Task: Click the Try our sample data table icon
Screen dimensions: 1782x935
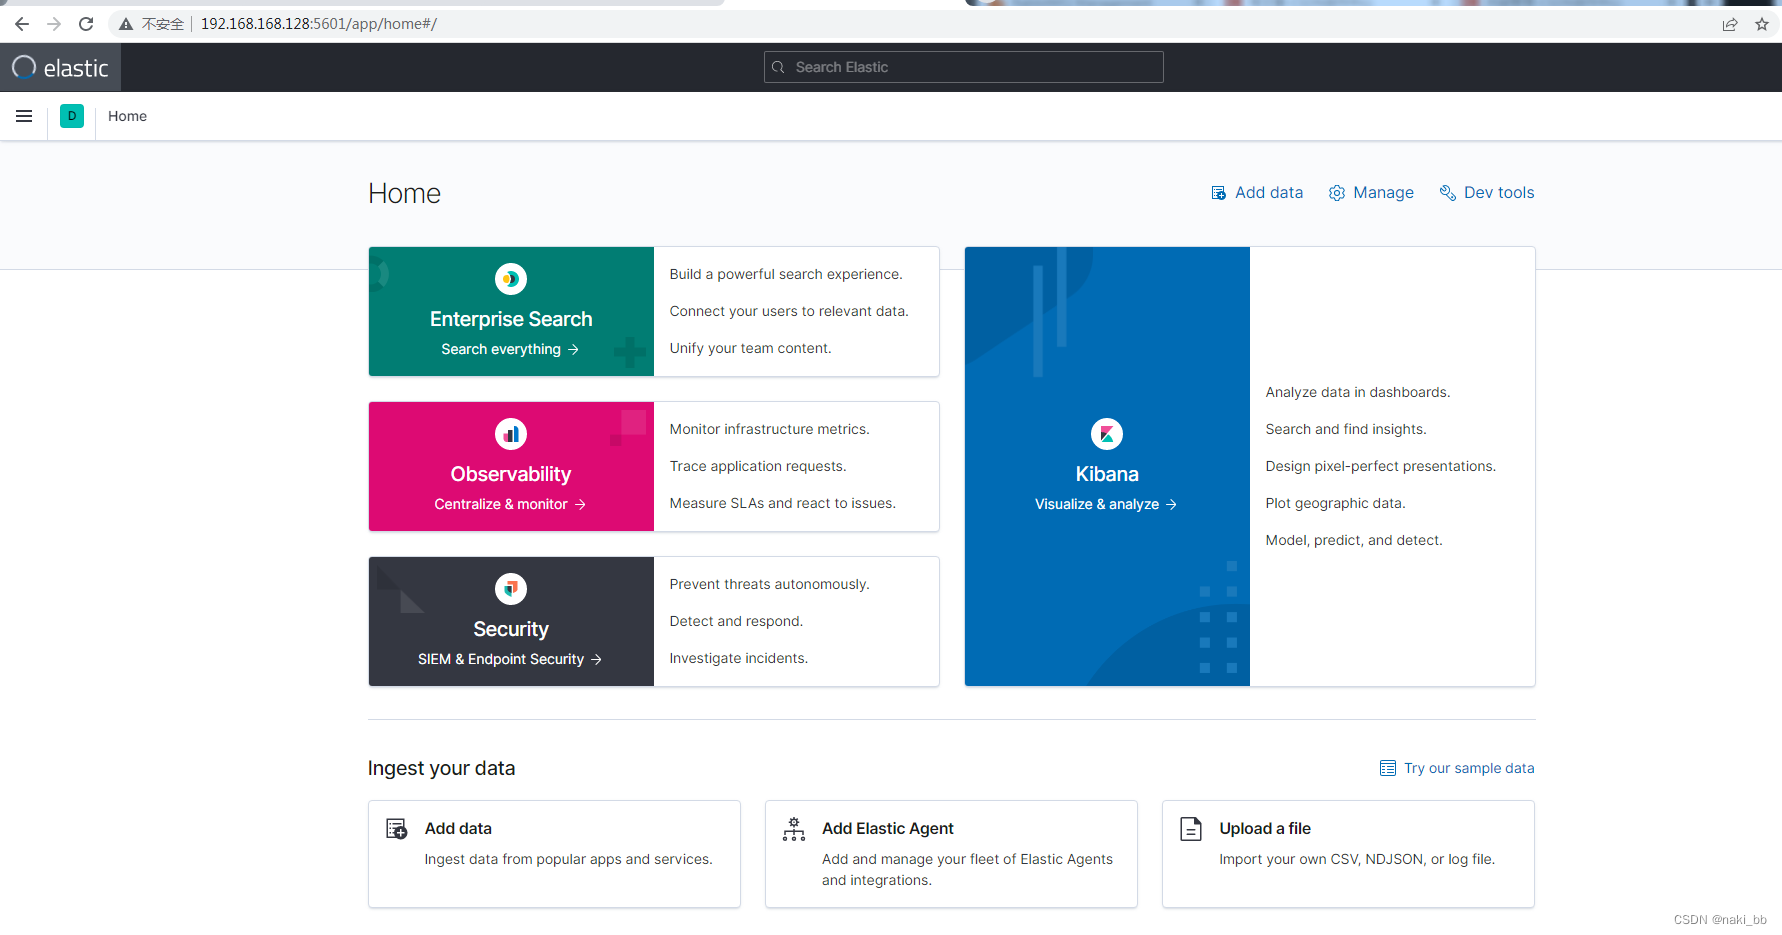Action: point(1387,767)
